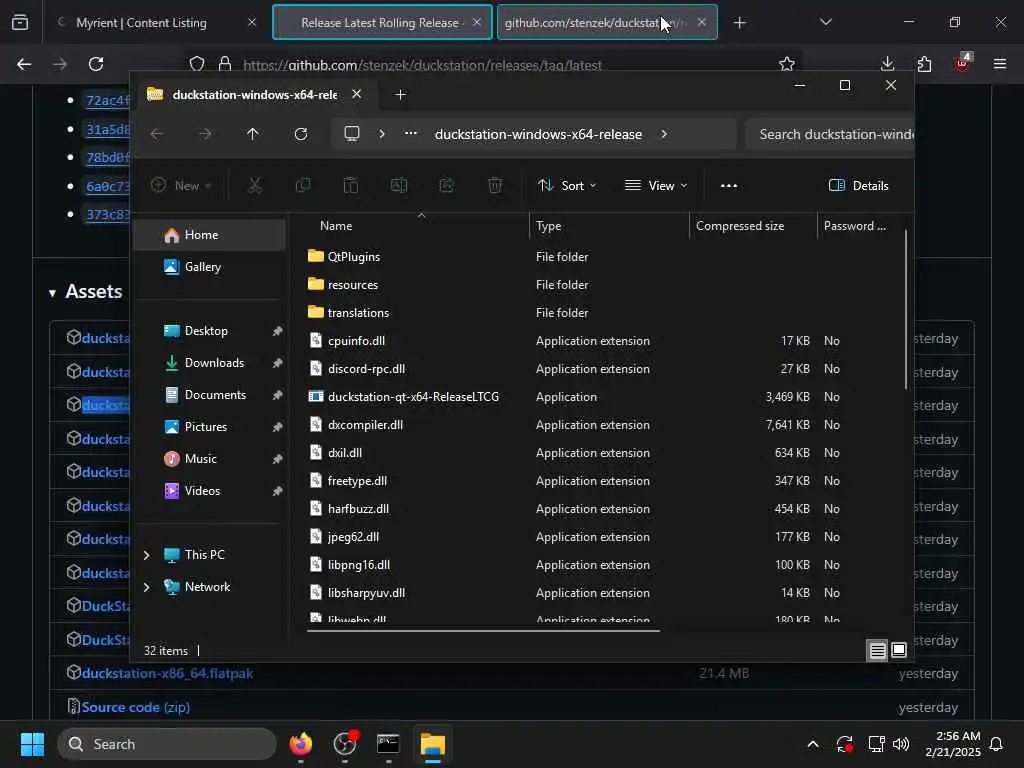Screen dimensions: 1024x768
Task: Click the Rename icon in Explorer toolbar
Action: (x=398, y=185)
